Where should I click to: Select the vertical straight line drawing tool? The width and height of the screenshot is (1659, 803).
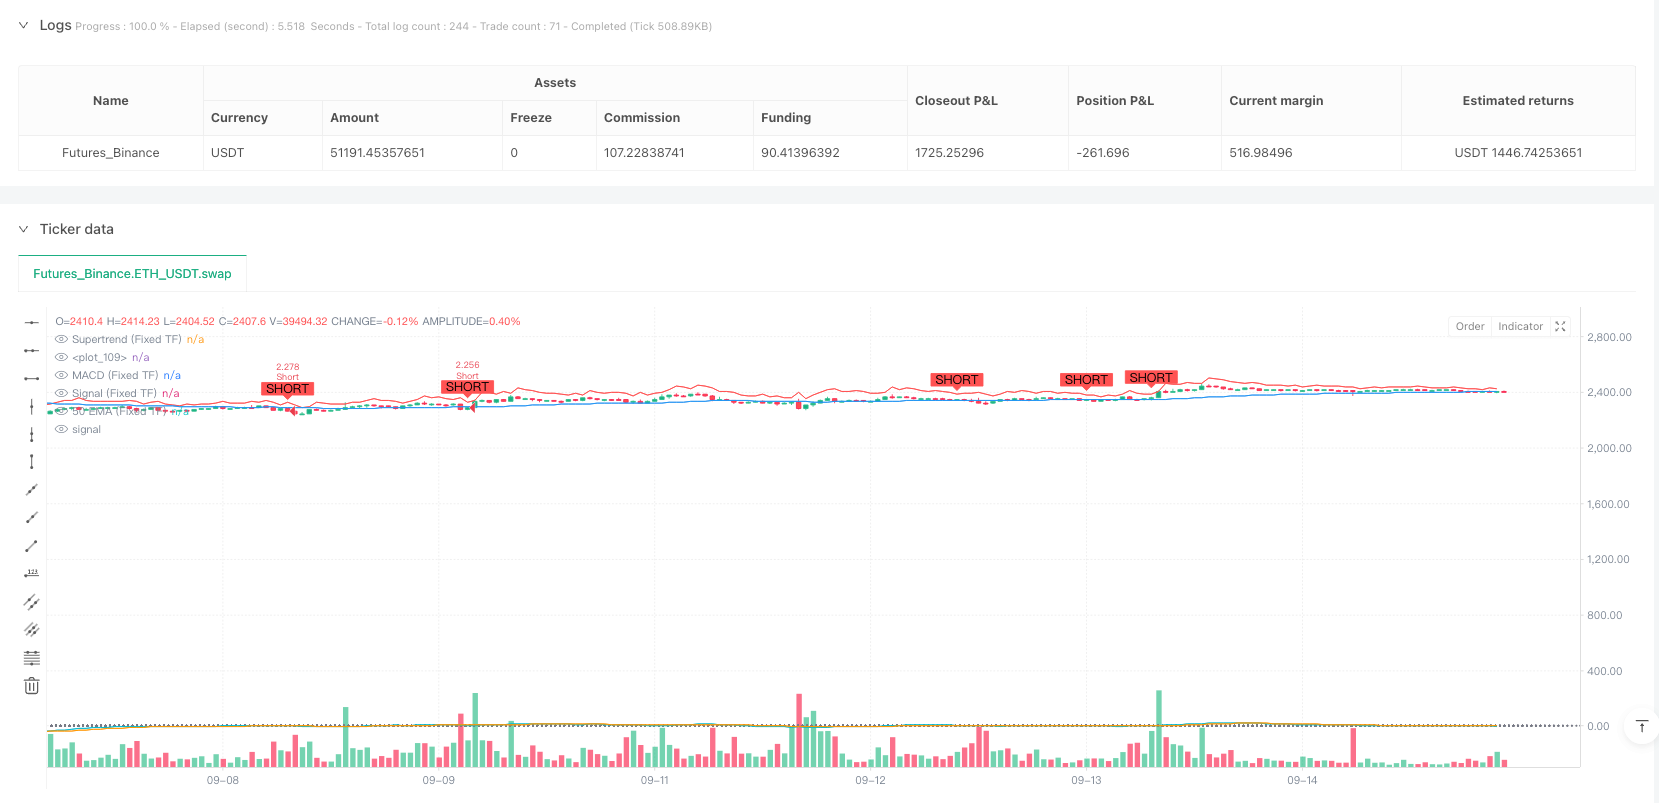32,406
